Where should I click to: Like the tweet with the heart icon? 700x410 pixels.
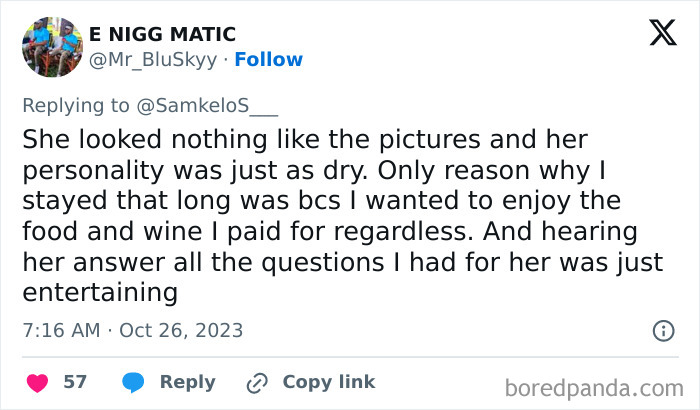pyautogui.click(x=37, y=382)
